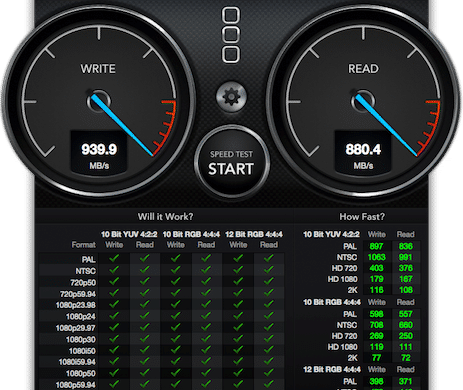Click the blue needle on the WRITE gauge

tap(122, 125)
